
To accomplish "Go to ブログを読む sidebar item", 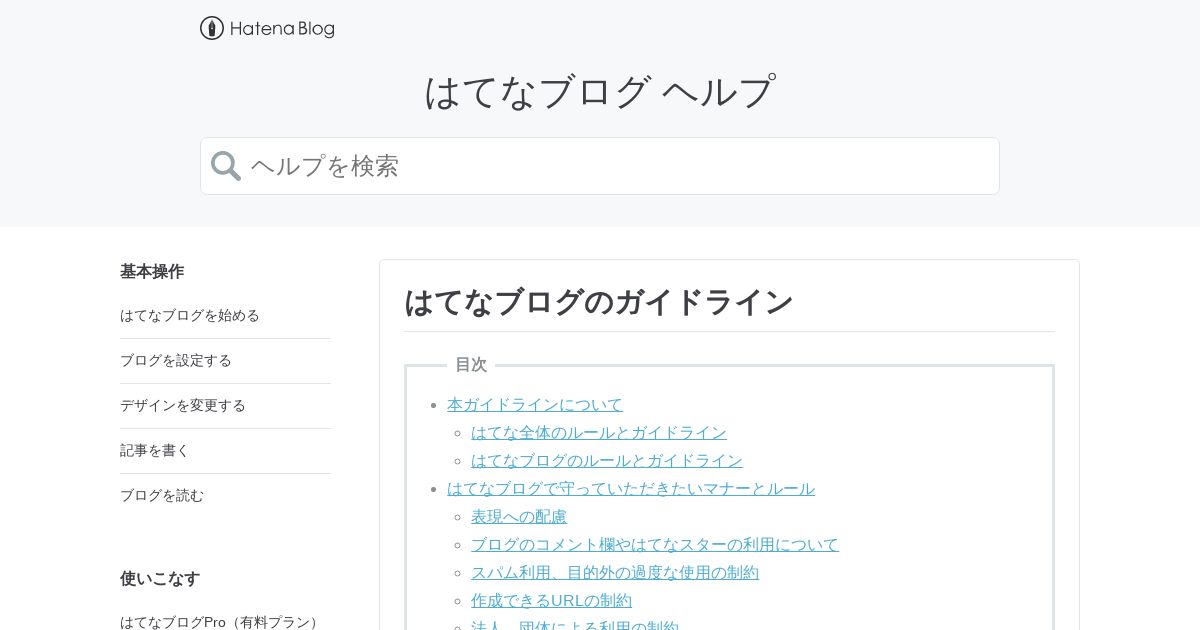I will click(x=162, y=495).
